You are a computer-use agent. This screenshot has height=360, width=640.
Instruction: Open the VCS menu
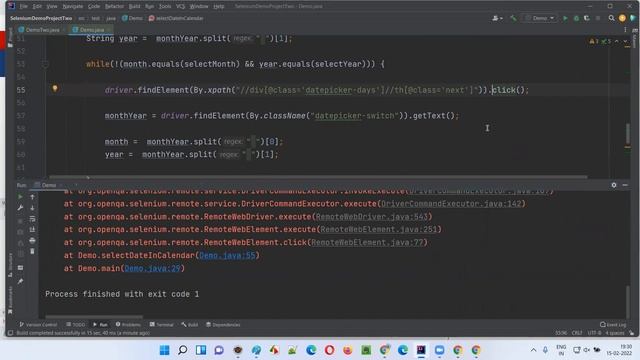pos(180,7)
